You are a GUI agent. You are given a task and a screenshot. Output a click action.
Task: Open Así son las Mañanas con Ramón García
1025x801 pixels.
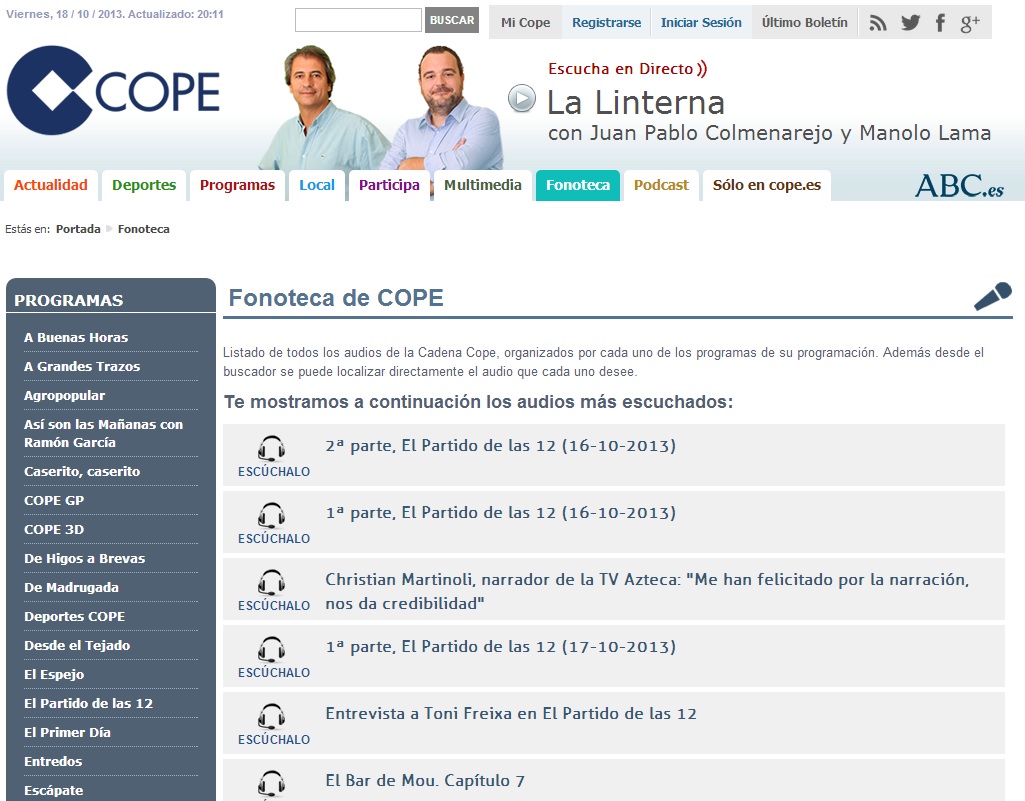click(103, 433)
